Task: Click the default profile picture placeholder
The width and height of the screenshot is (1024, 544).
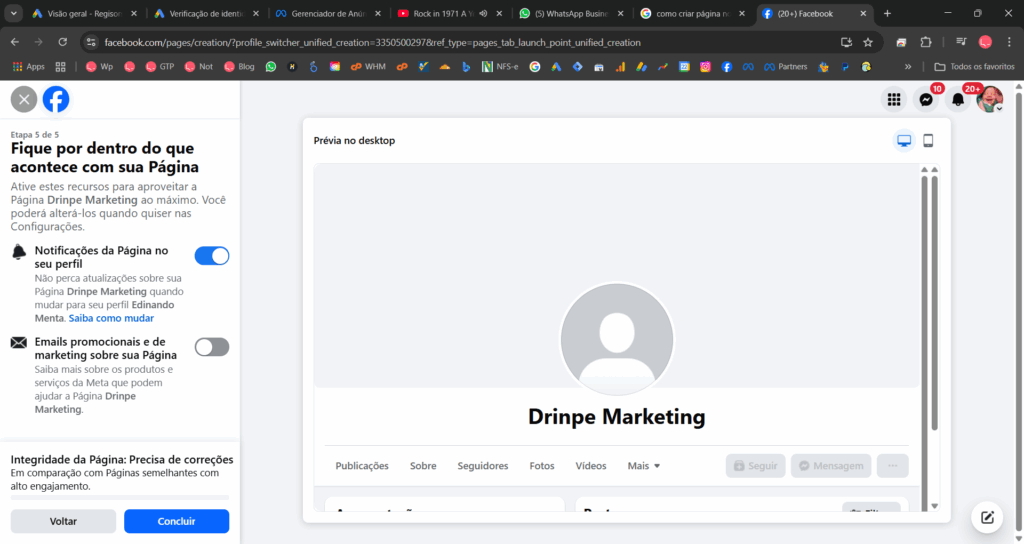Action: 616,340
